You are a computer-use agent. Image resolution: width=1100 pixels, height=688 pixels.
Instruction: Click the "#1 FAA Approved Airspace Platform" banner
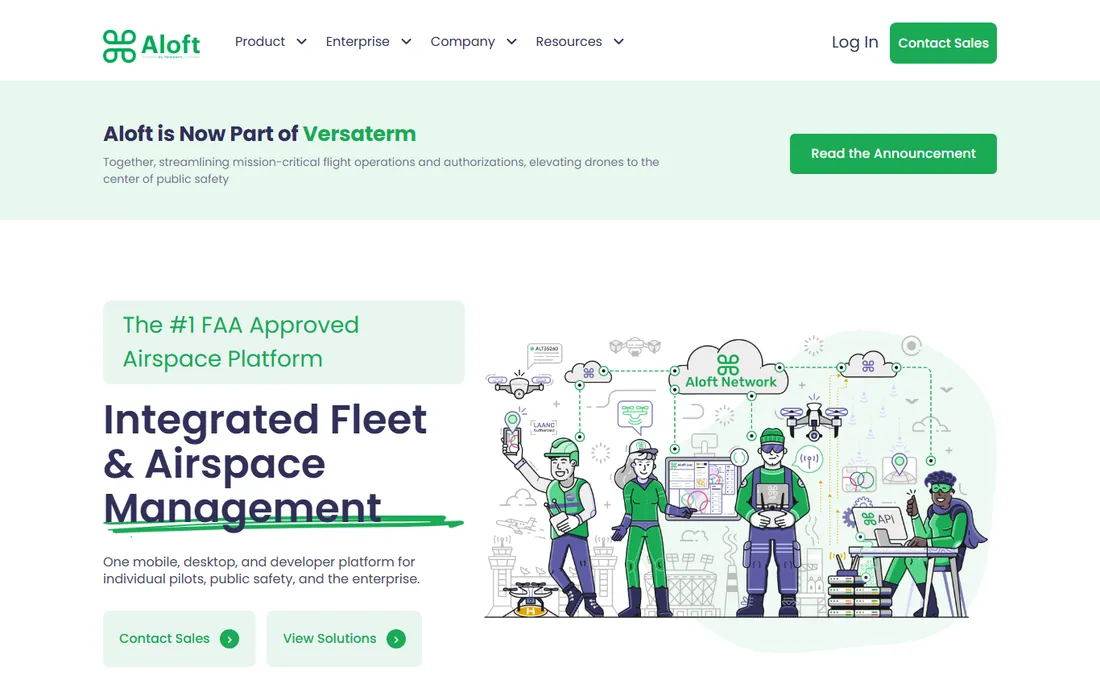[x=283, y=342]
